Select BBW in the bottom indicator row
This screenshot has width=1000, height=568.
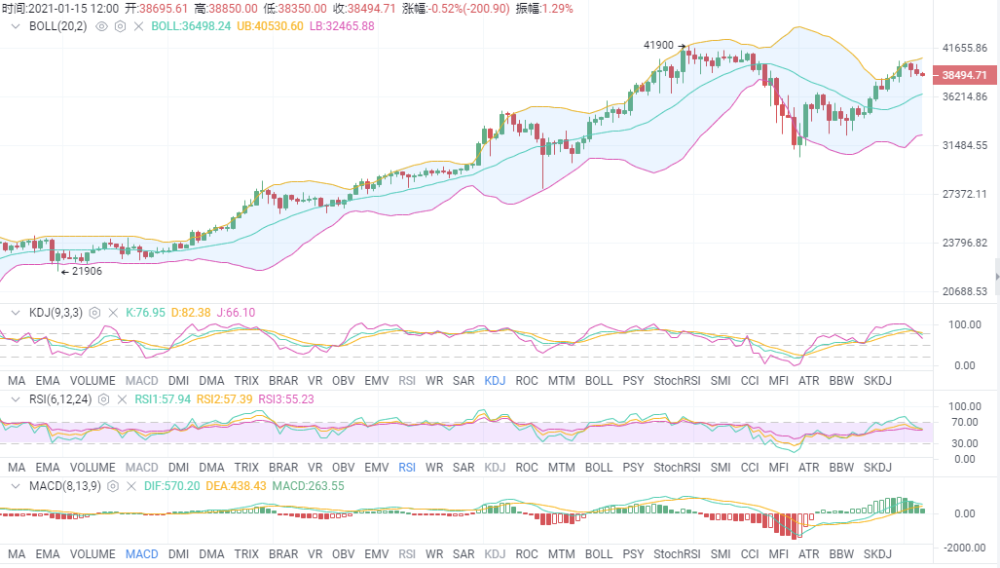coord(842,554)
